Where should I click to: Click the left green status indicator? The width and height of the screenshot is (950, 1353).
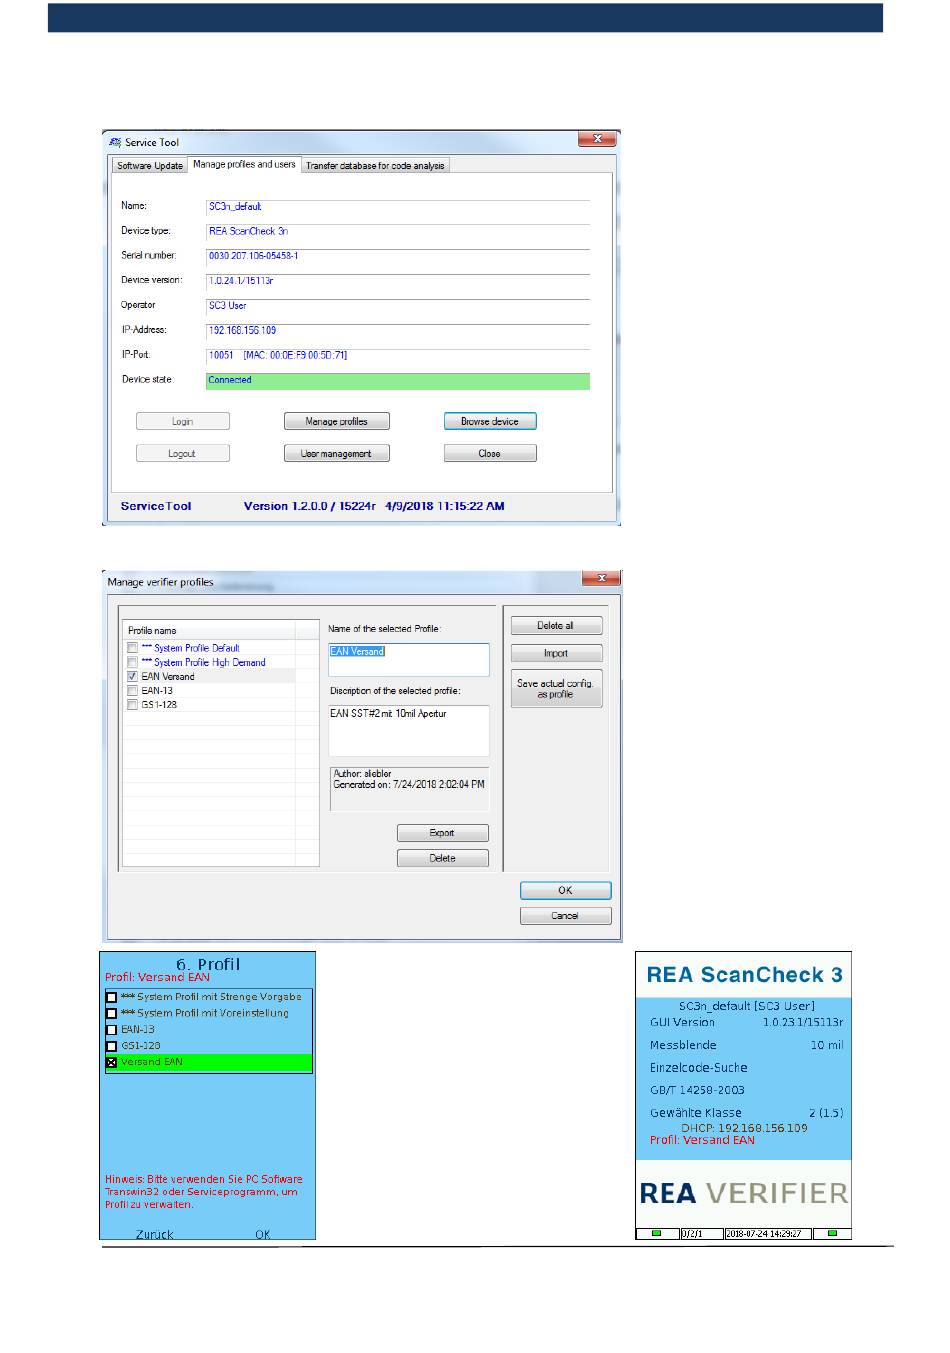pyautogui.click(x=657, y=1234)
